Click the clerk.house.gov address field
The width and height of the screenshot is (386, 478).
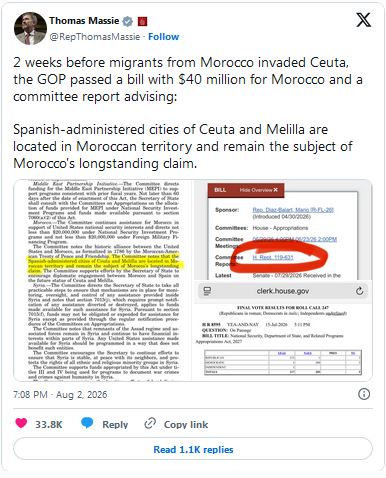(x=283, y=291)
